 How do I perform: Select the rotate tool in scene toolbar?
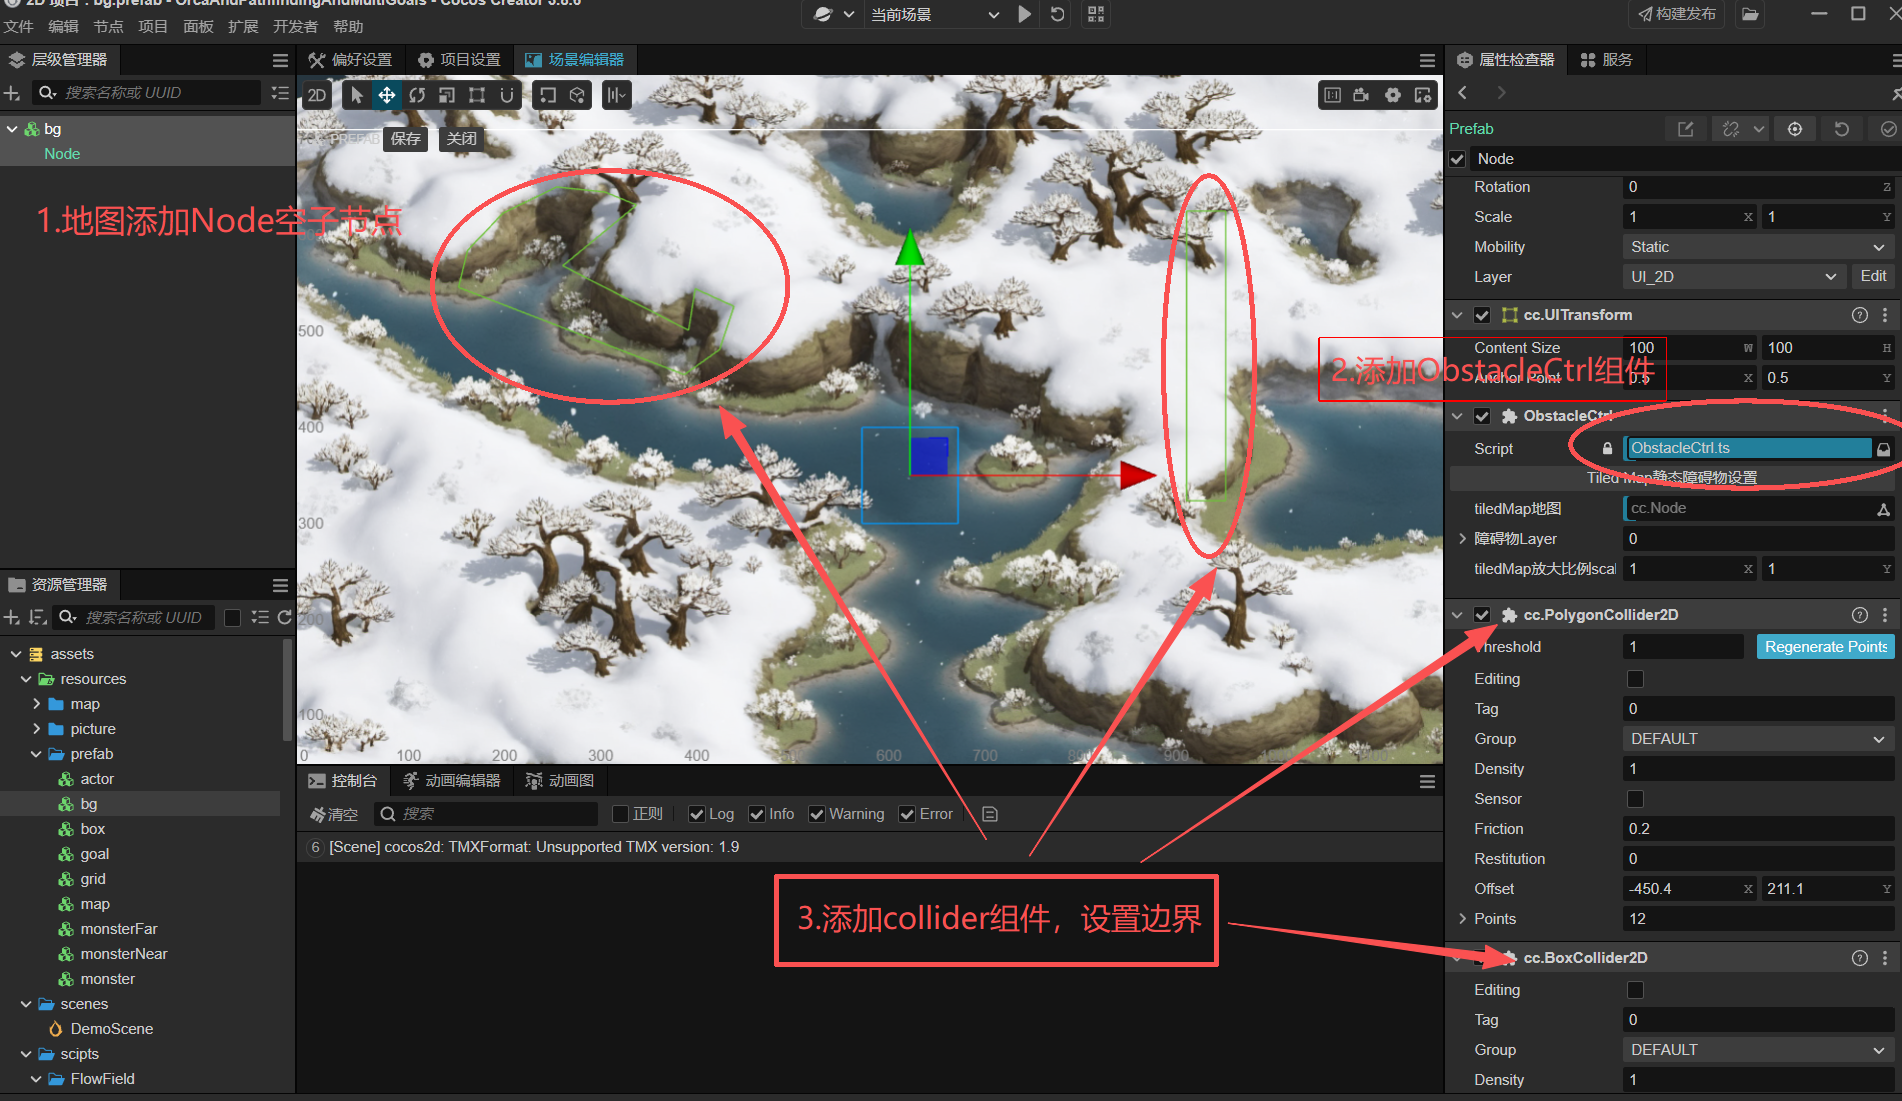(x=417, y=95)
